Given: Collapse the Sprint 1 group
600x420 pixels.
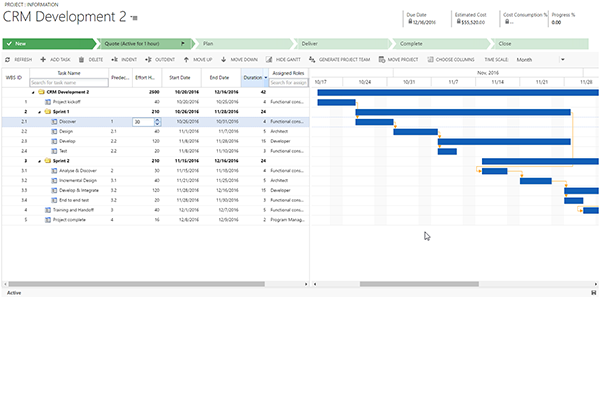Looking at the screenshot, I should pyautogui.click(x=39, y=112).
